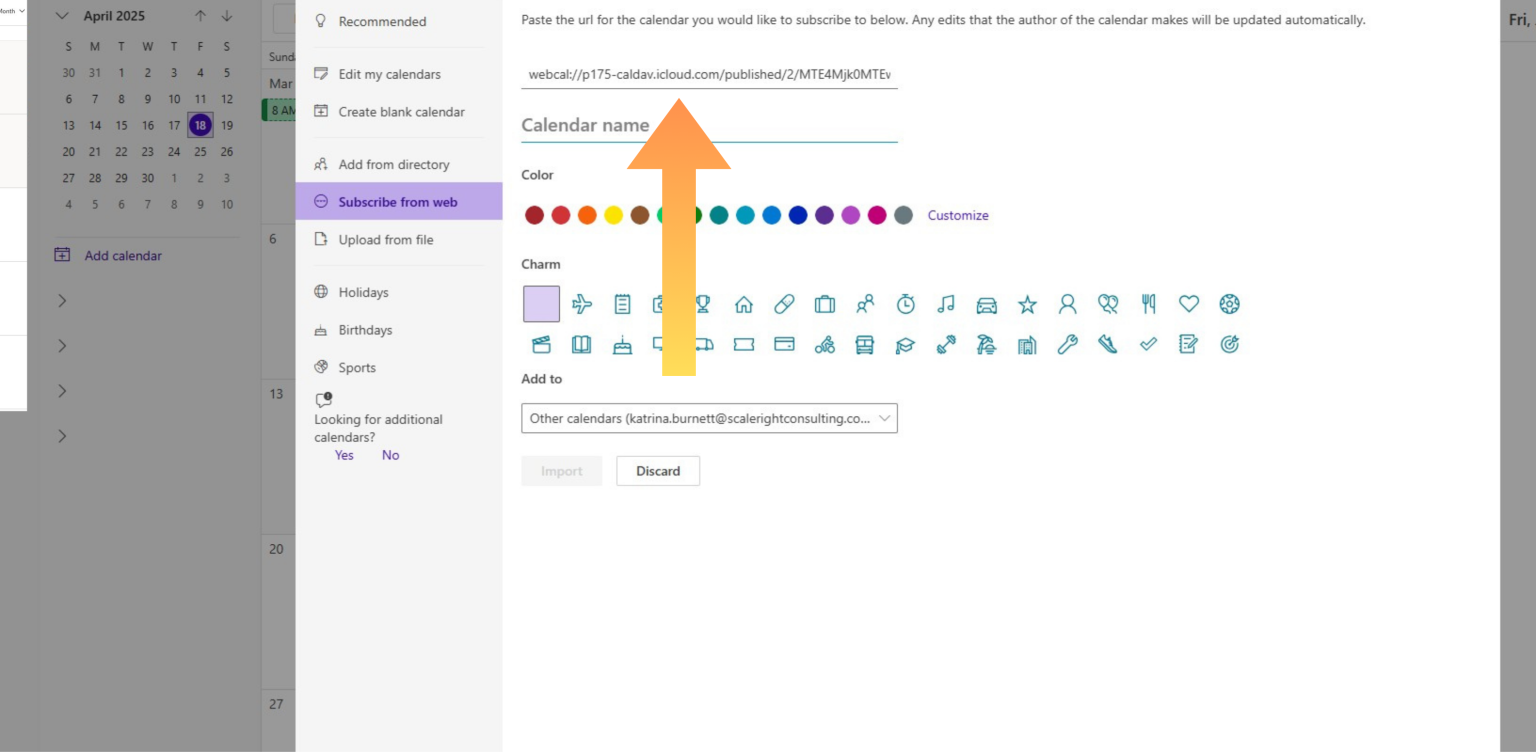Open the Recommended calendars section
This screenshot has width=1536, height=752.
coord(399,21)
